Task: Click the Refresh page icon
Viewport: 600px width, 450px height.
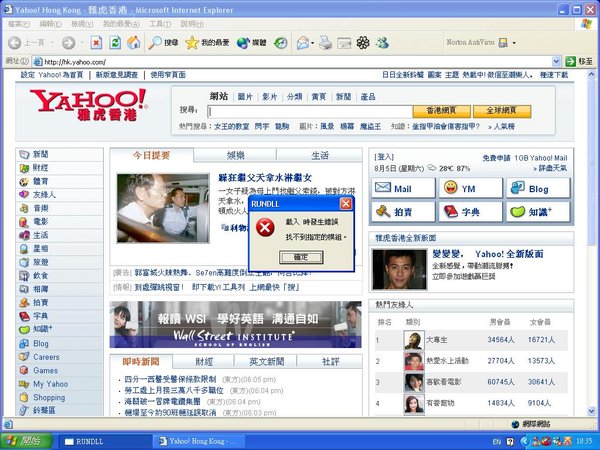Action: point(115,42)
